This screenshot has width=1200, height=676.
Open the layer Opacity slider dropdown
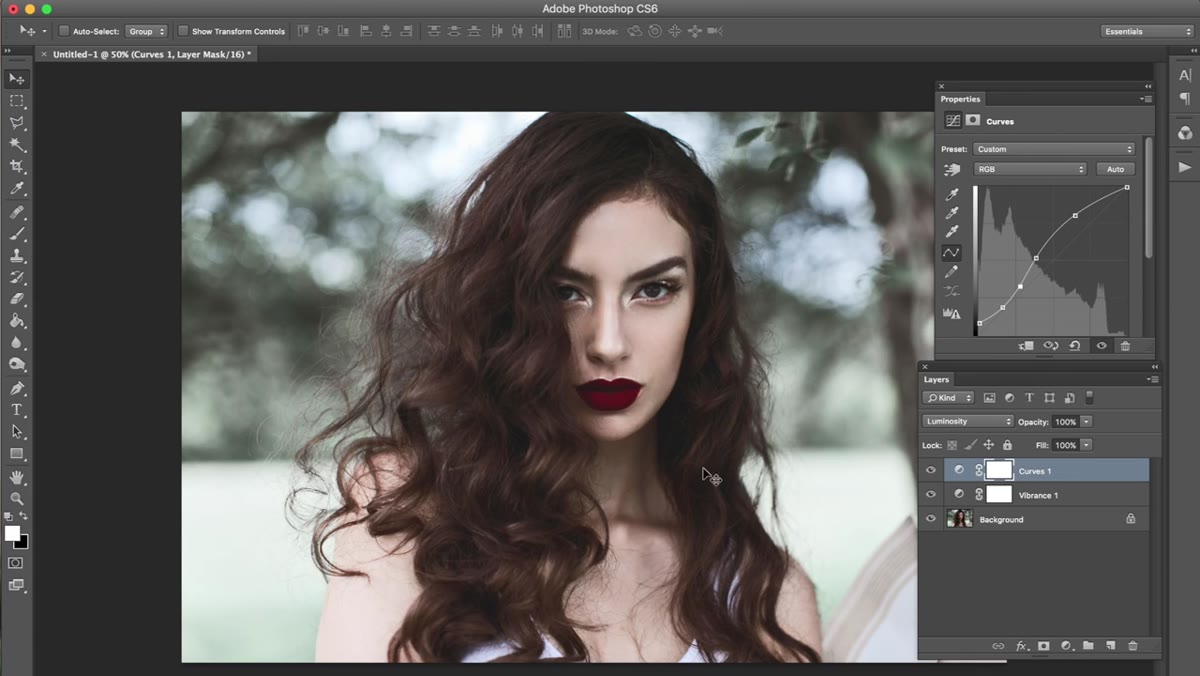(x=1087, y=422)
